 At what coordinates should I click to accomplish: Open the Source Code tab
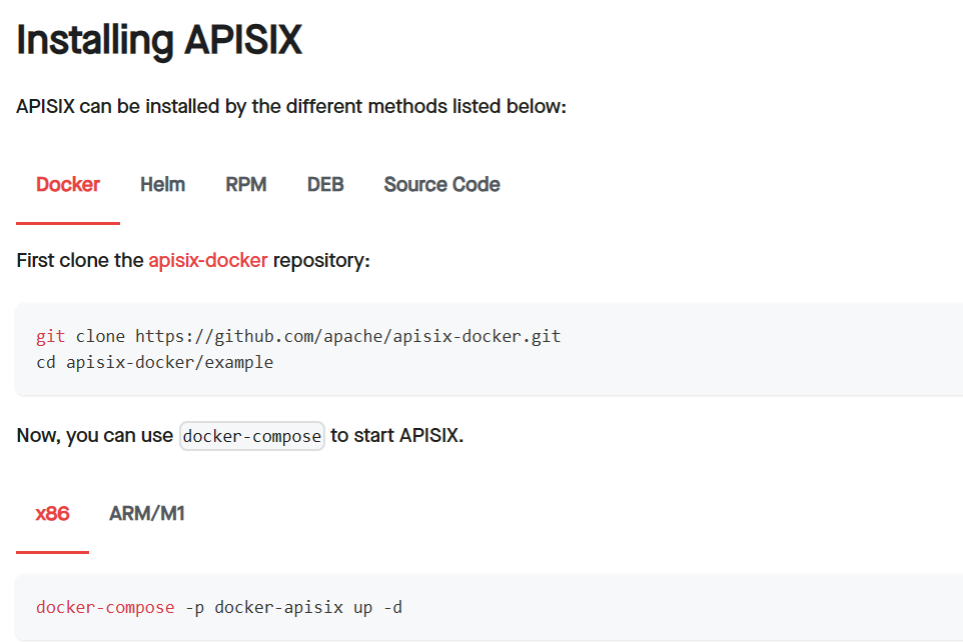442,184
